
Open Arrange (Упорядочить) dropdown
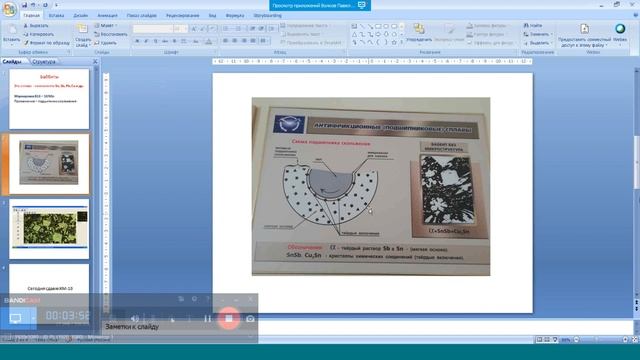pos(419,33)
